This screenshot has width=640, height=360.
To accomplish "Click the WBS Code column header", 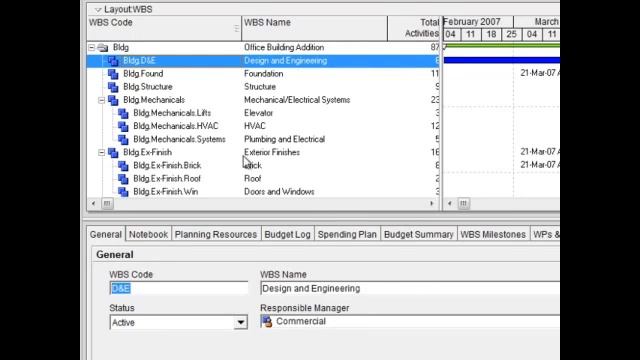I will (x=164, y=28).
